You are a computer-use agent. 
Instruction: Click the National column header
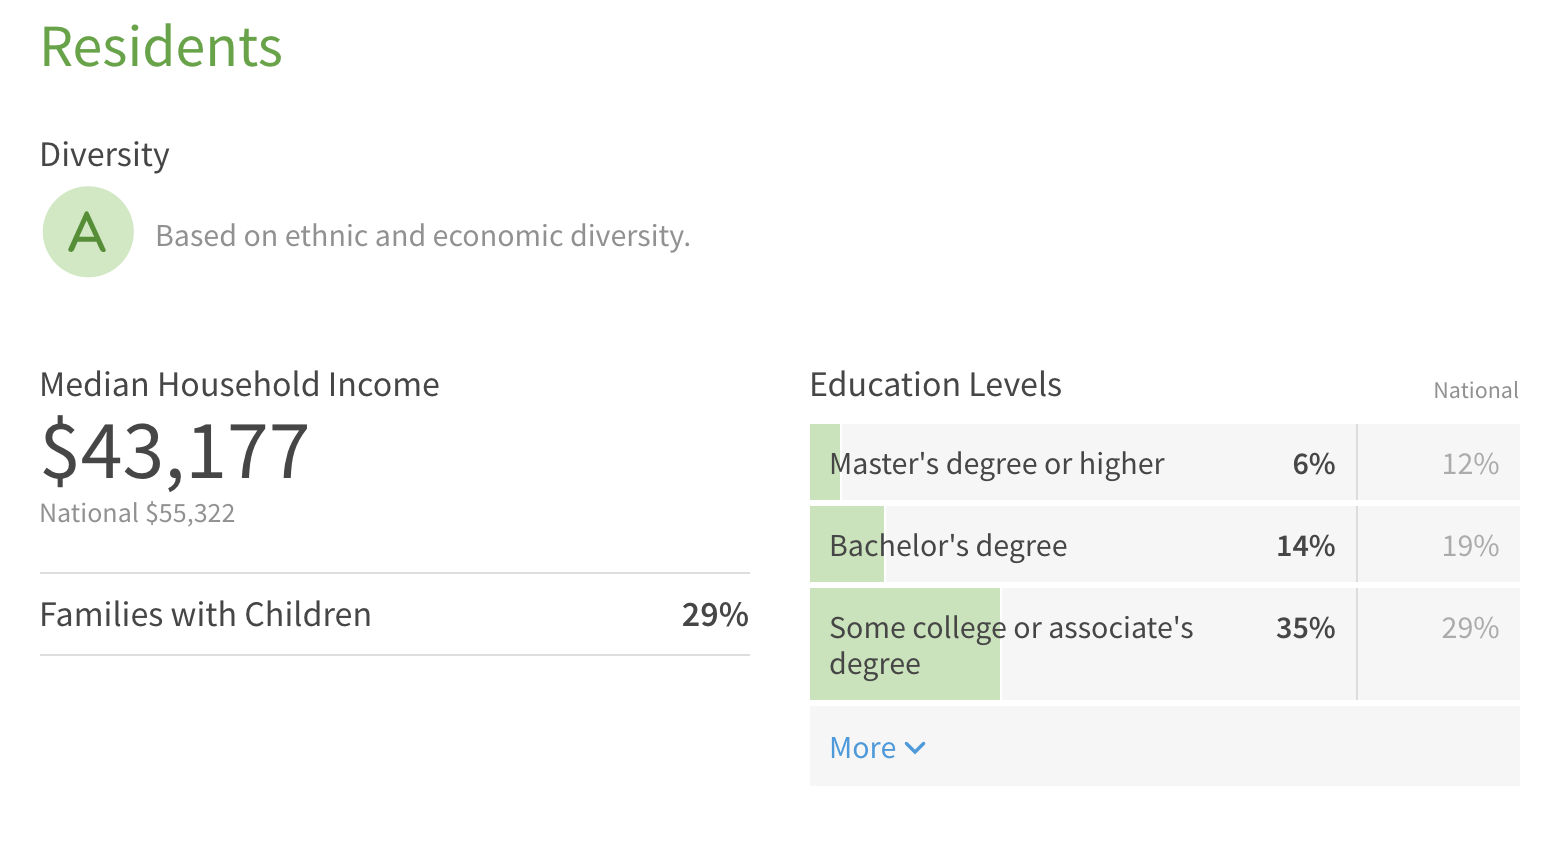[1476, 391]
